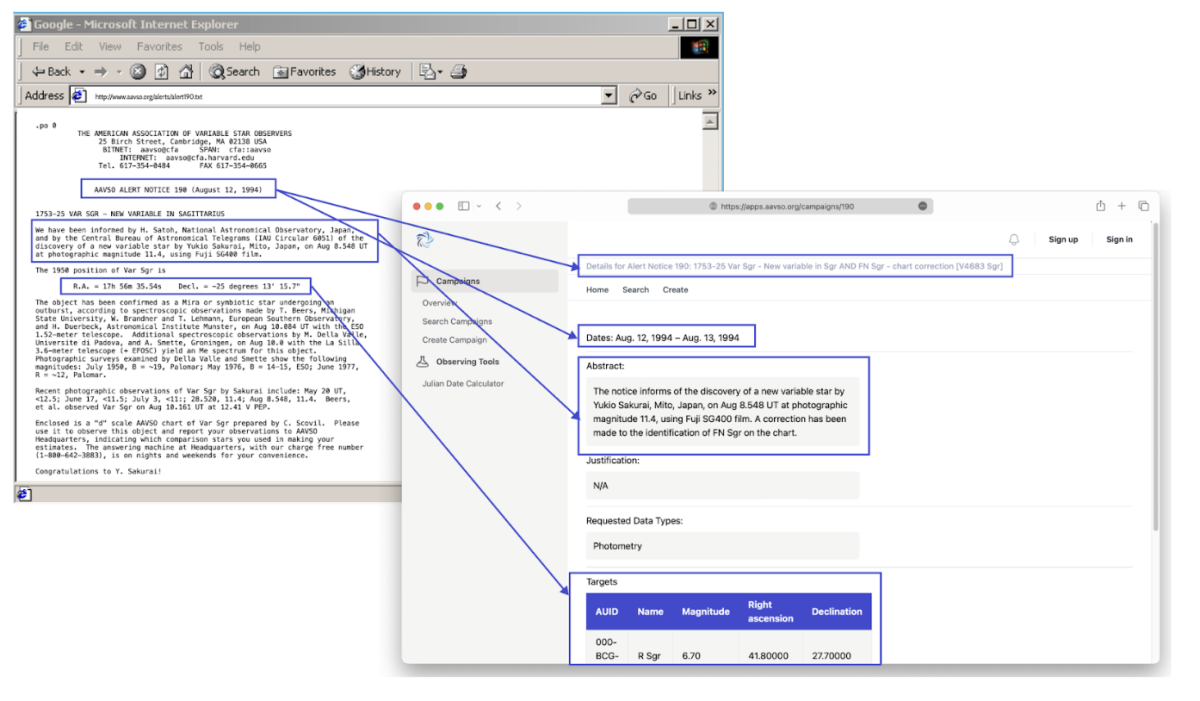Open the Edit menu in Internet Explorer
The image size is (1200, 701).
tap(74, 46)
